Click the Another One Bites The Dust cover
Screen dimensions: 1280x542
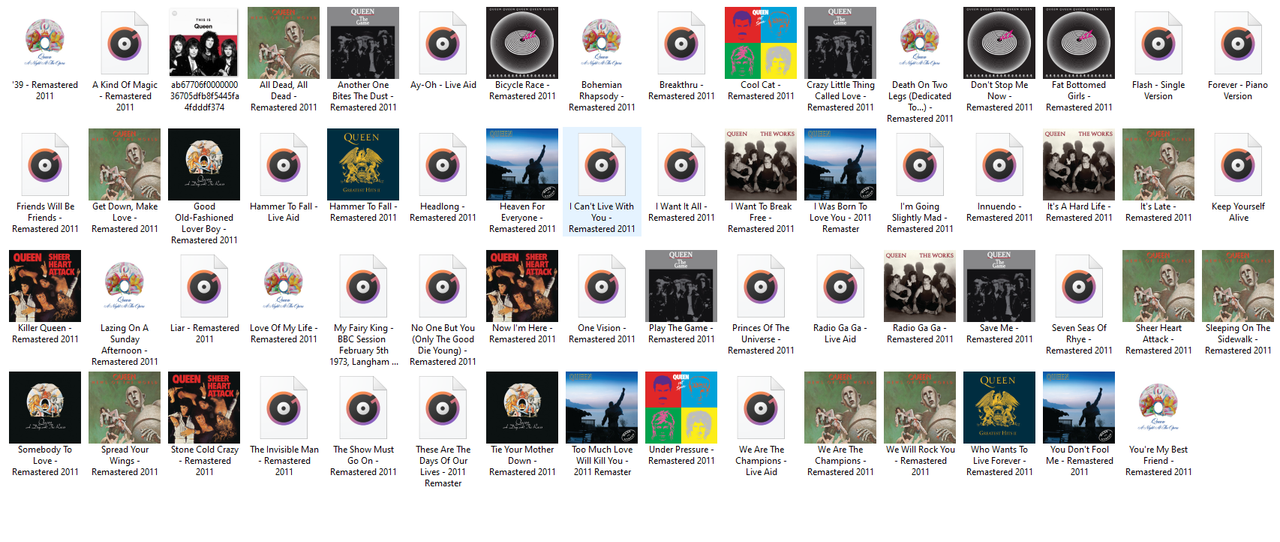364,43
